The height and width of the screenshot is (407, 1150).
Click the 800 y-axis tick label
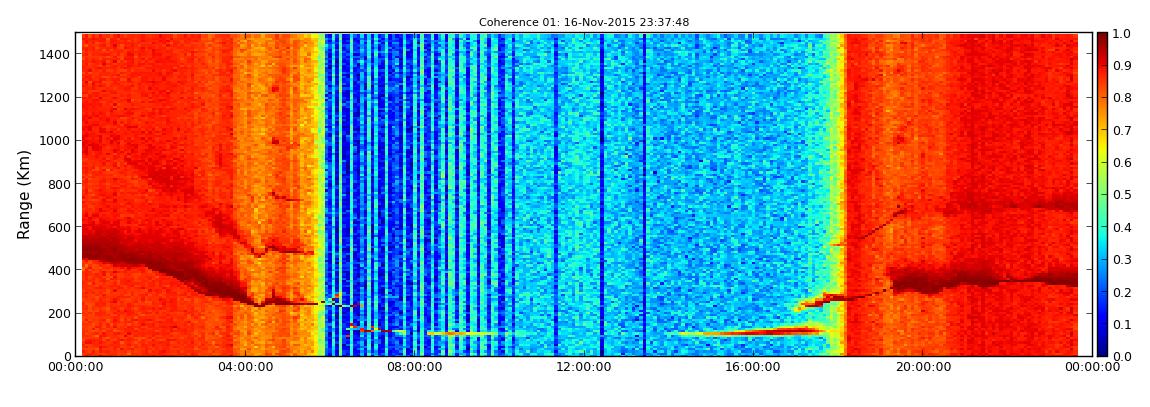click(x=59, y=184)
